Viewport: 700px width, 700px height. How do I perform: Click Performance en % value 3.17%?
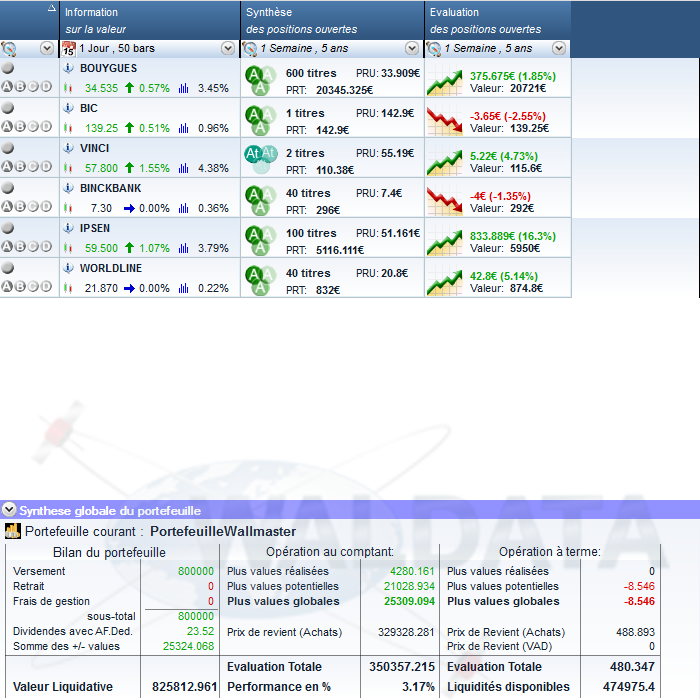418,687
